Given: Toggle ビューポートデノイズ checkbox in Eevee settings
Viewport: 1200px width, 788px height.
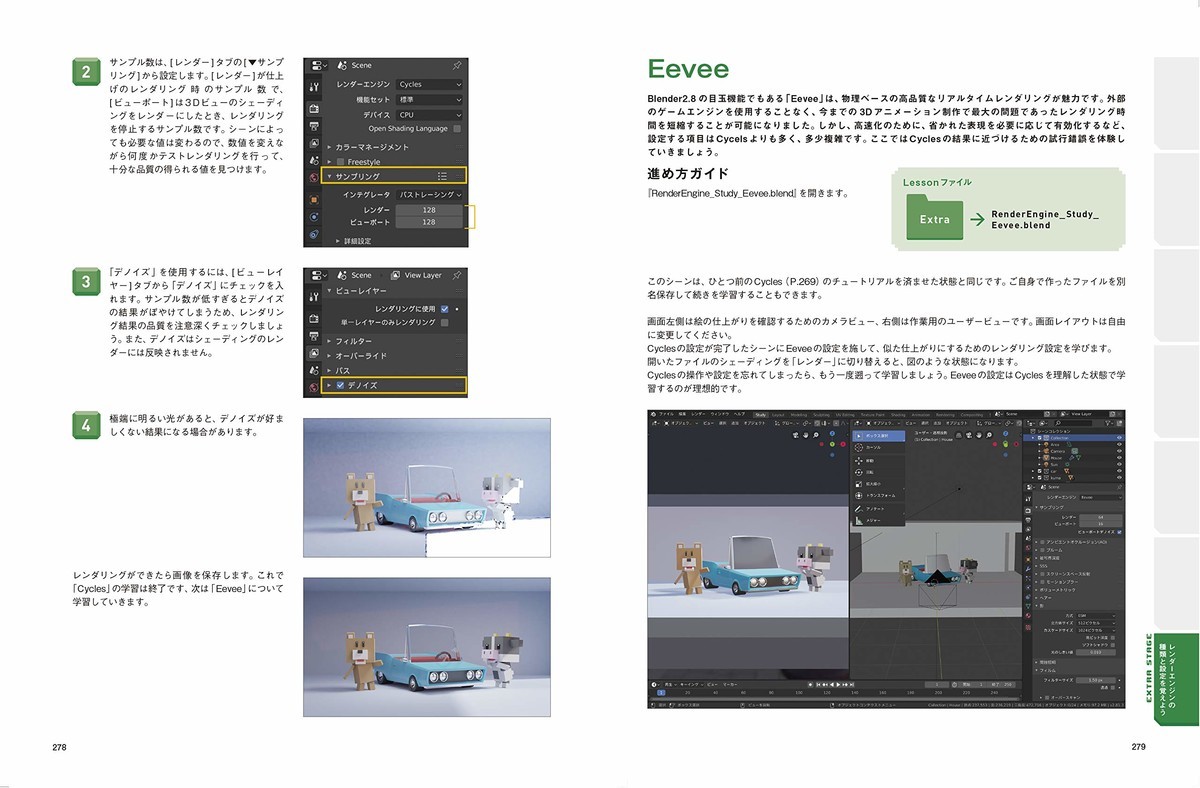Looking at the screenshot, I should tap(1120, 532).
